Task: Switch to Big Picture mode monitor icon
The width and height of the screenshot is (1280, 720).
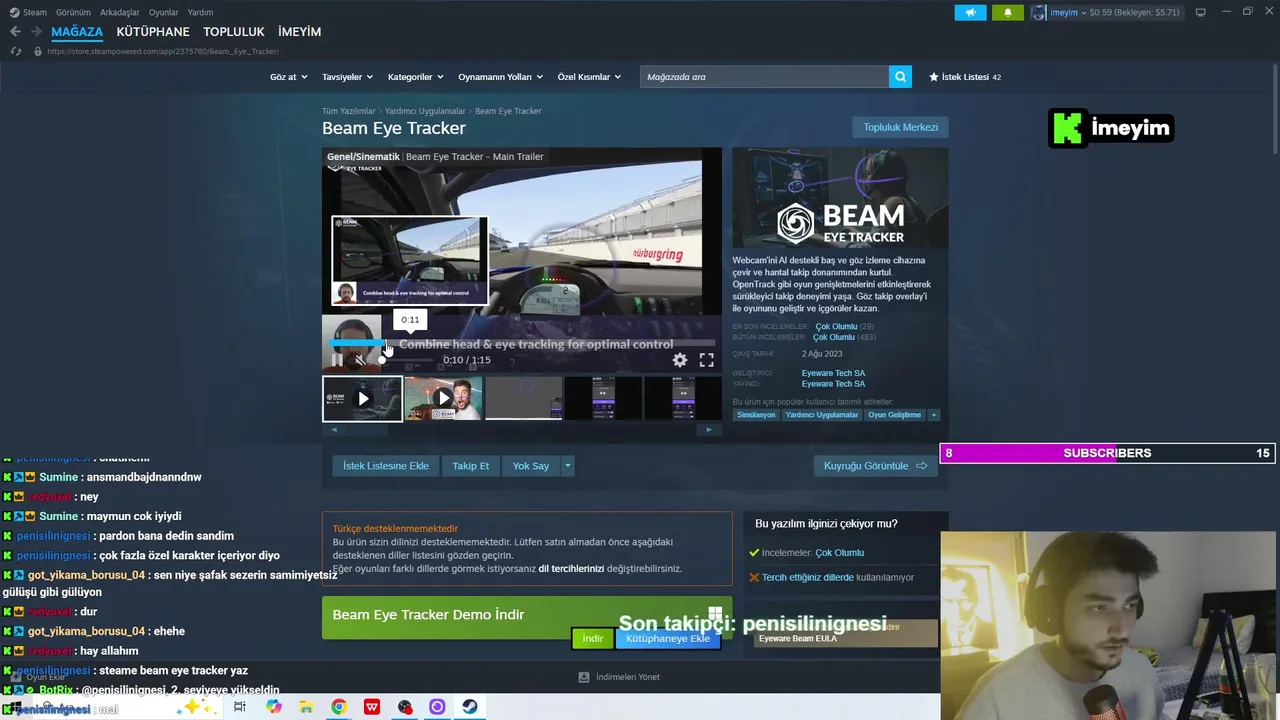Action: [x=1200, y=12]
